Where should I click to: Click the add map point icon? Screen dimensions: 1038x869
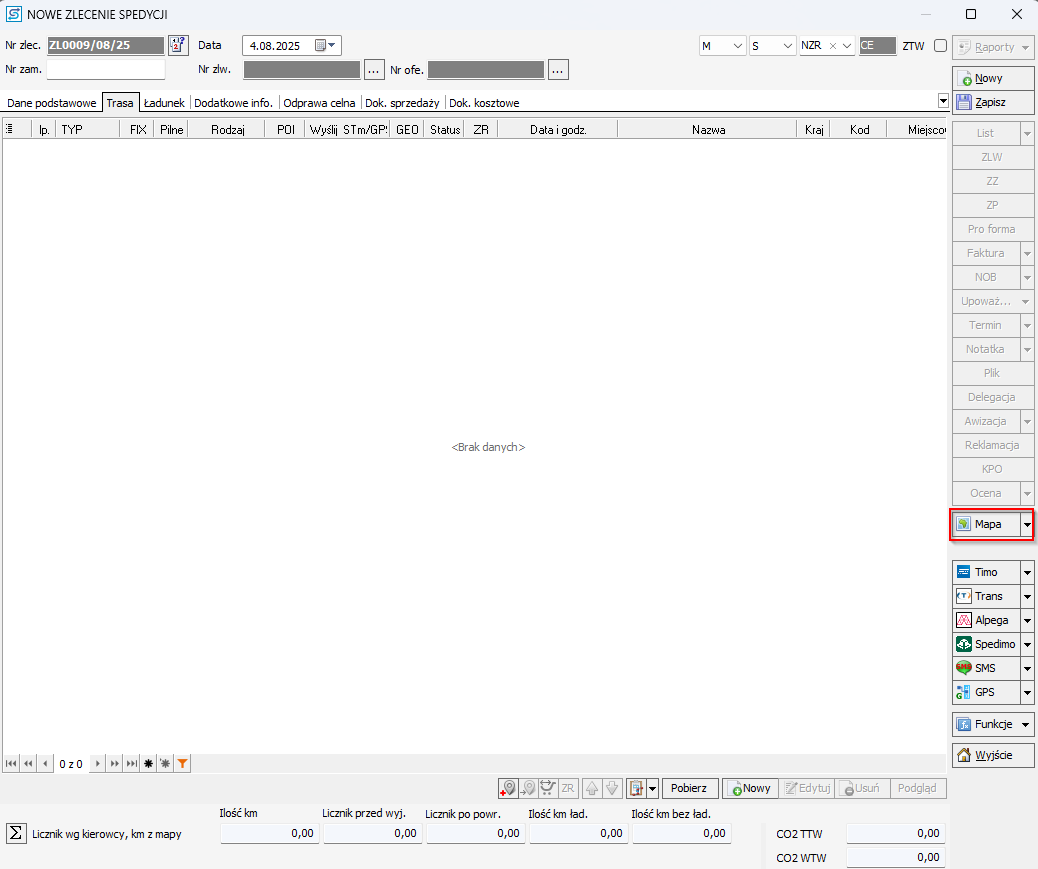tap(509, 788)
